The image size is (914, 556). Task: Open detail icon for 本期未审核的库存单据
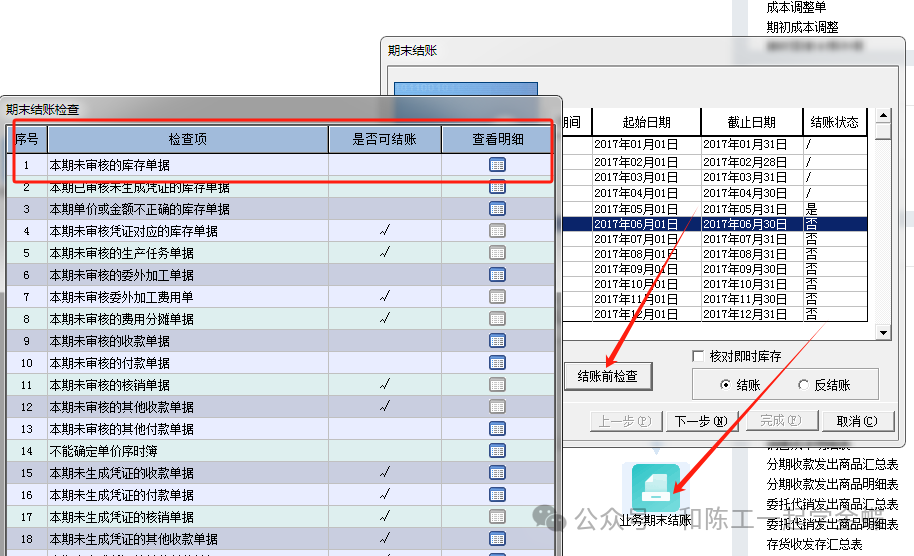pos(497,165)
